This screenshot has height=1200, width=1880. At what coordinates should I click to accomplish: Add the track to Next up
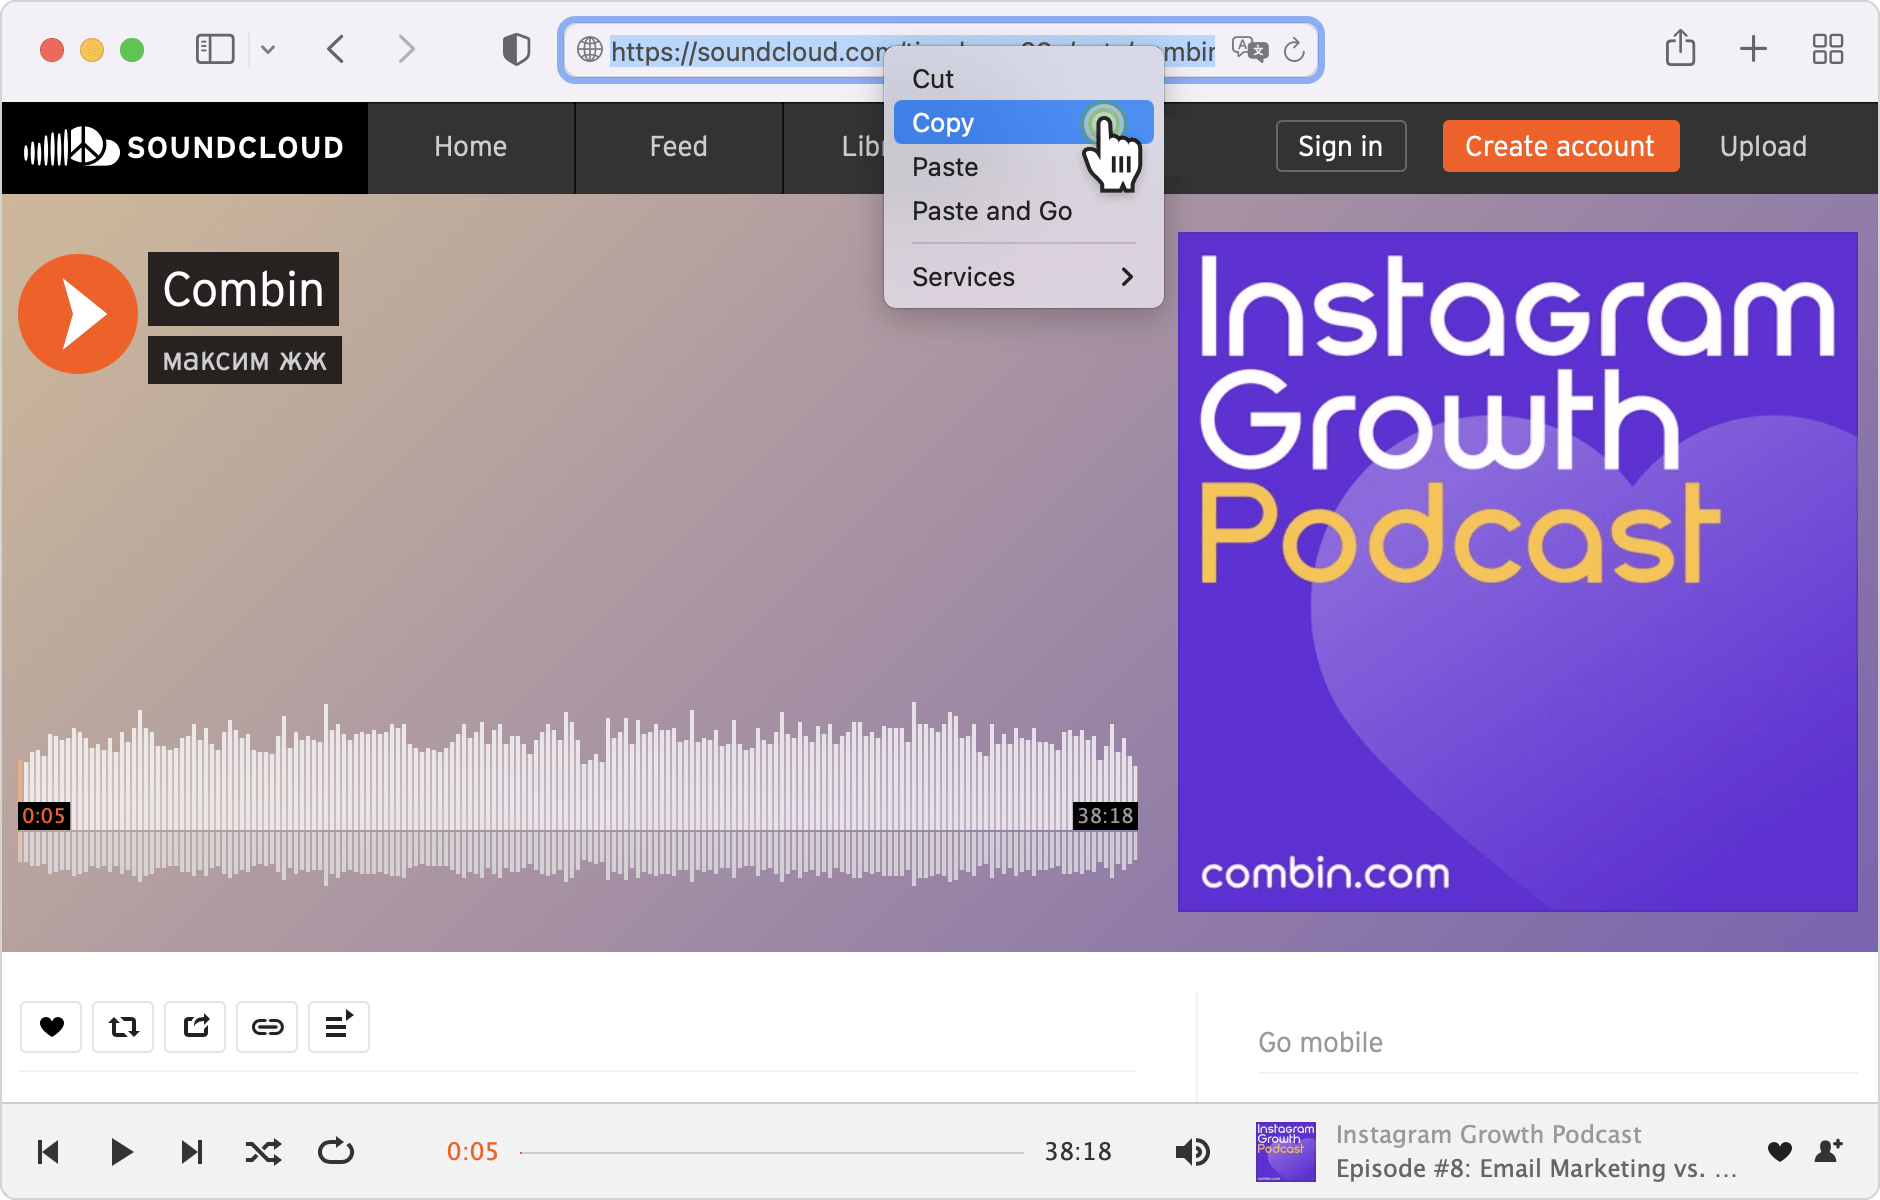(x=339, y=1027)
